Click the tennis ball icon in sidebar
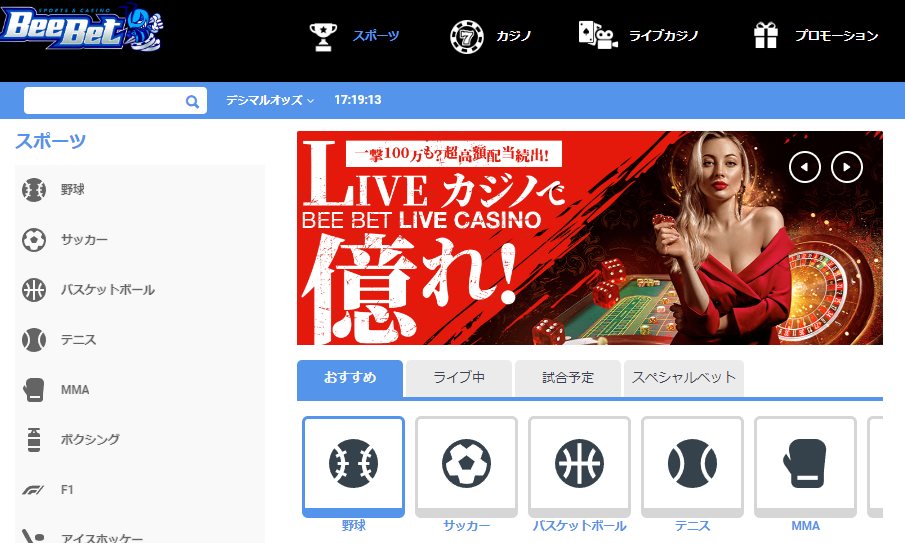This screenshot has height=543, width=905. 34,340
